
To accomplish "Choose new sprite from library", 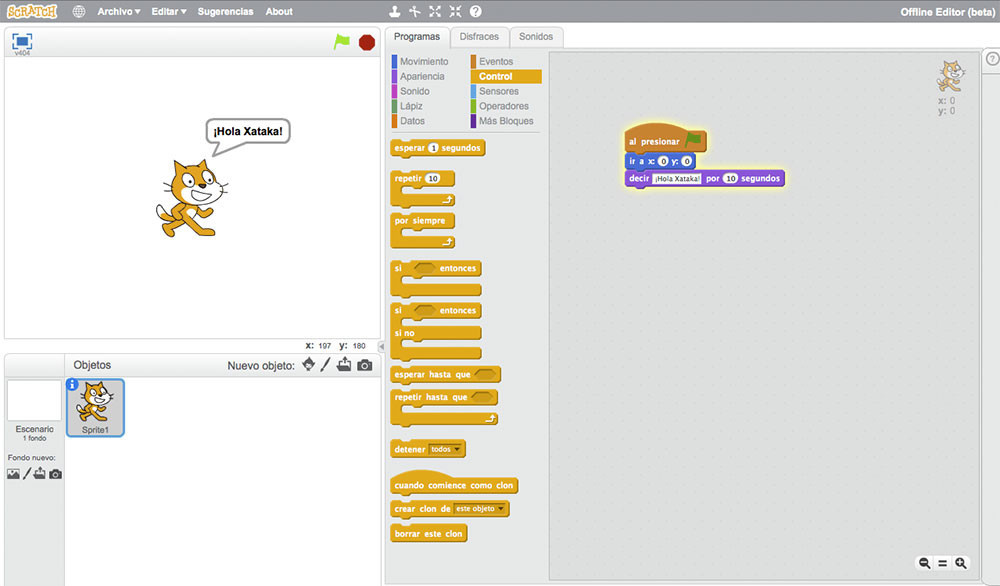I will (309, 365).
